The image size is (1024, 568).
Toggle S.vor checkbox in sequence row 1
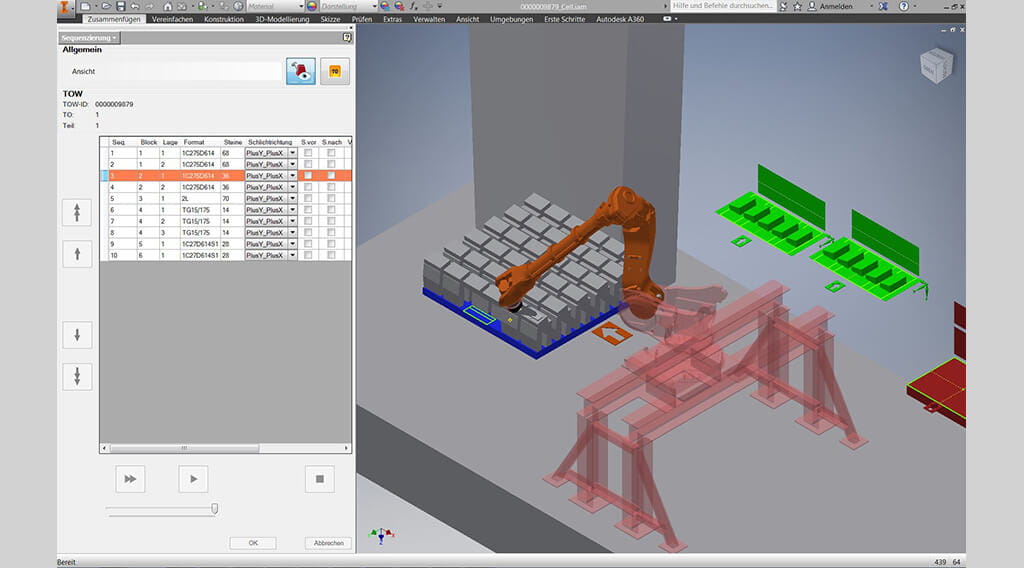click(x=308, y=152)
